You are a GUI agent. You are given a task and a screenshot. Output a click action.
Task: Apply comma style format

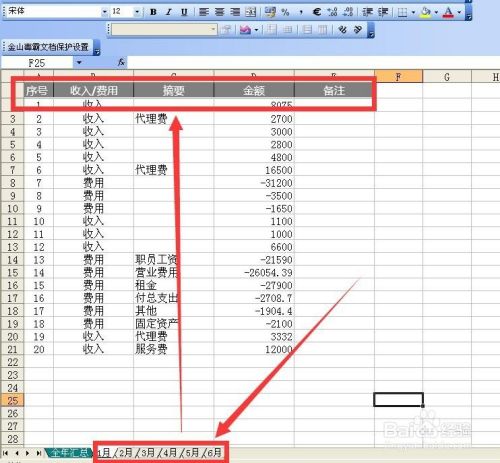pos(301,12)
